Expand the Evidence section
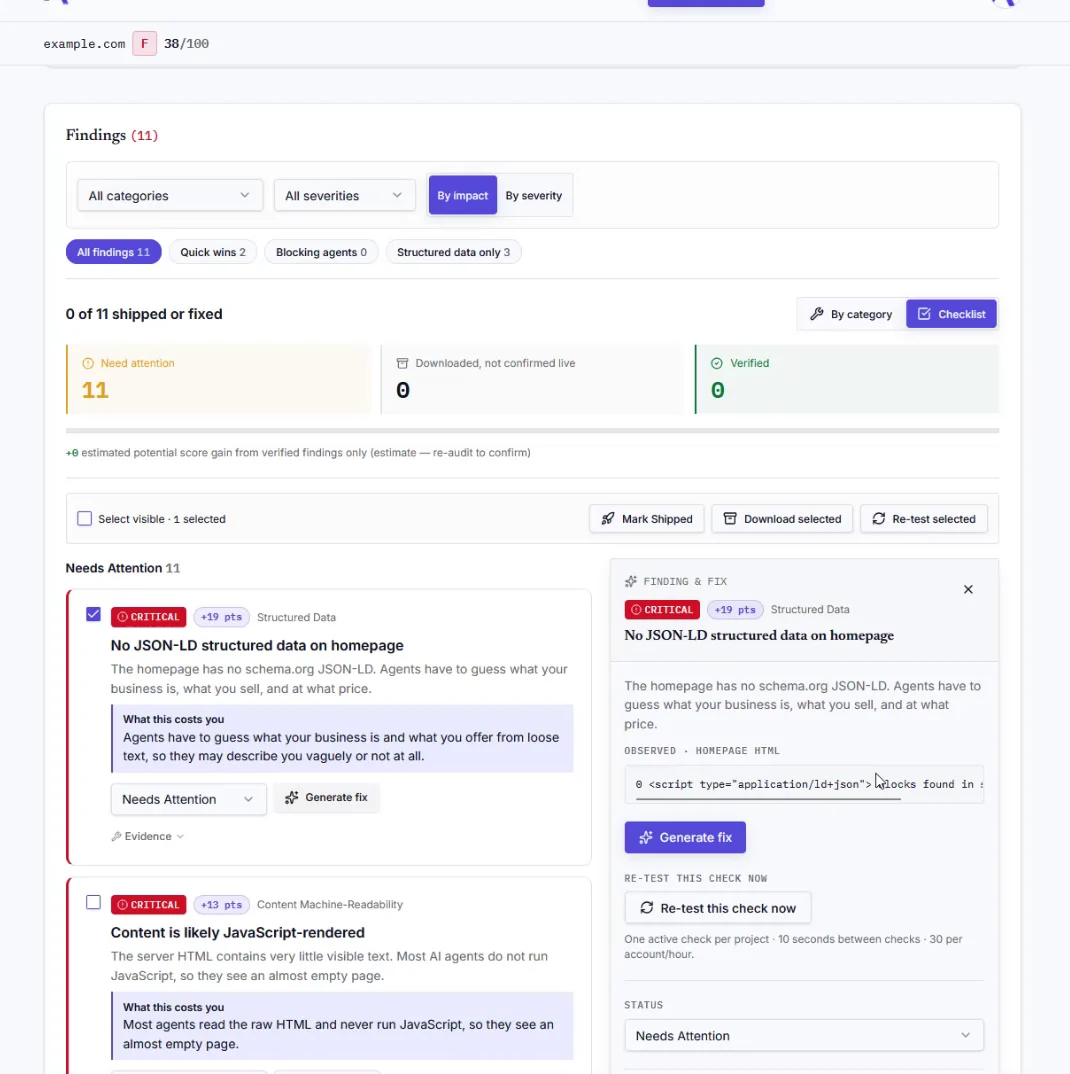 pos(147,836)
